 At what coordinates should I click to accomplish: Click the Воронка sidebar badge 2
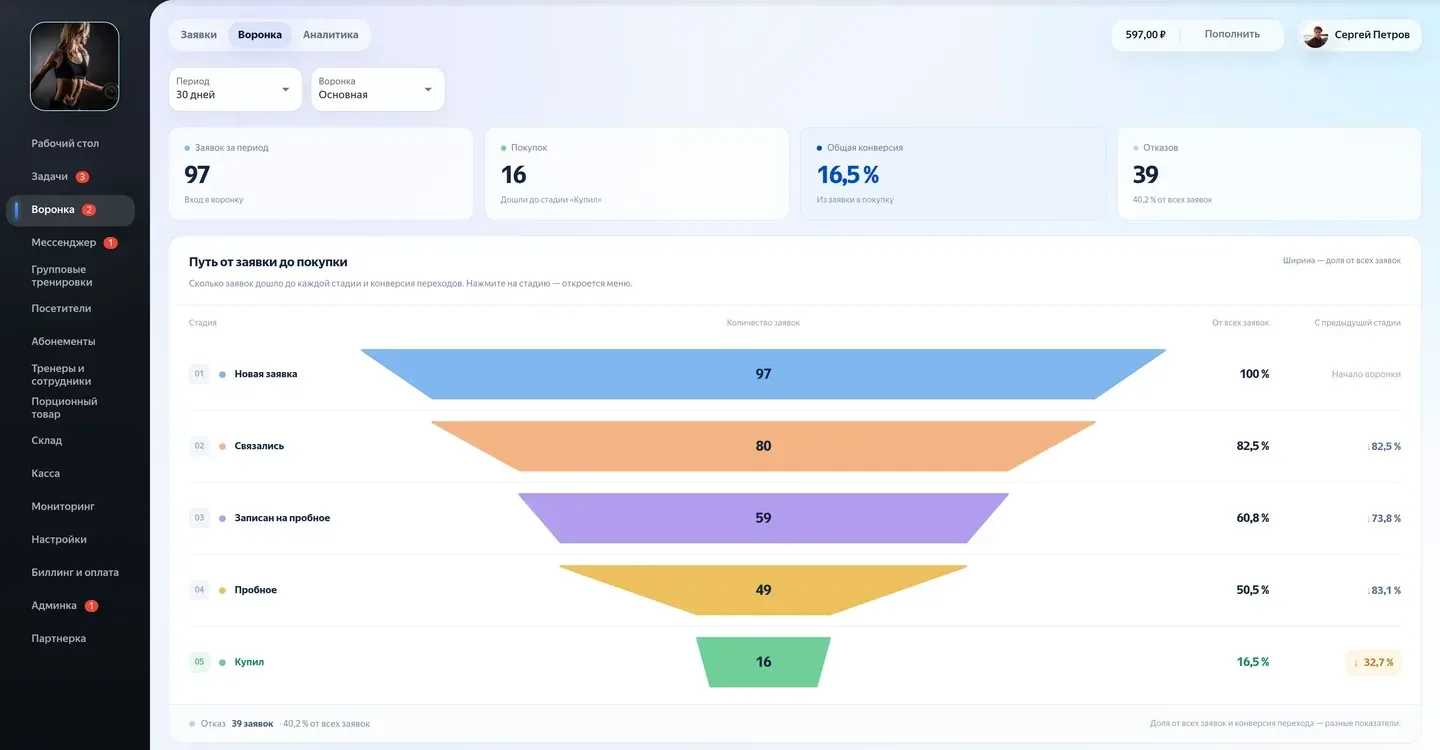(89, 210)
